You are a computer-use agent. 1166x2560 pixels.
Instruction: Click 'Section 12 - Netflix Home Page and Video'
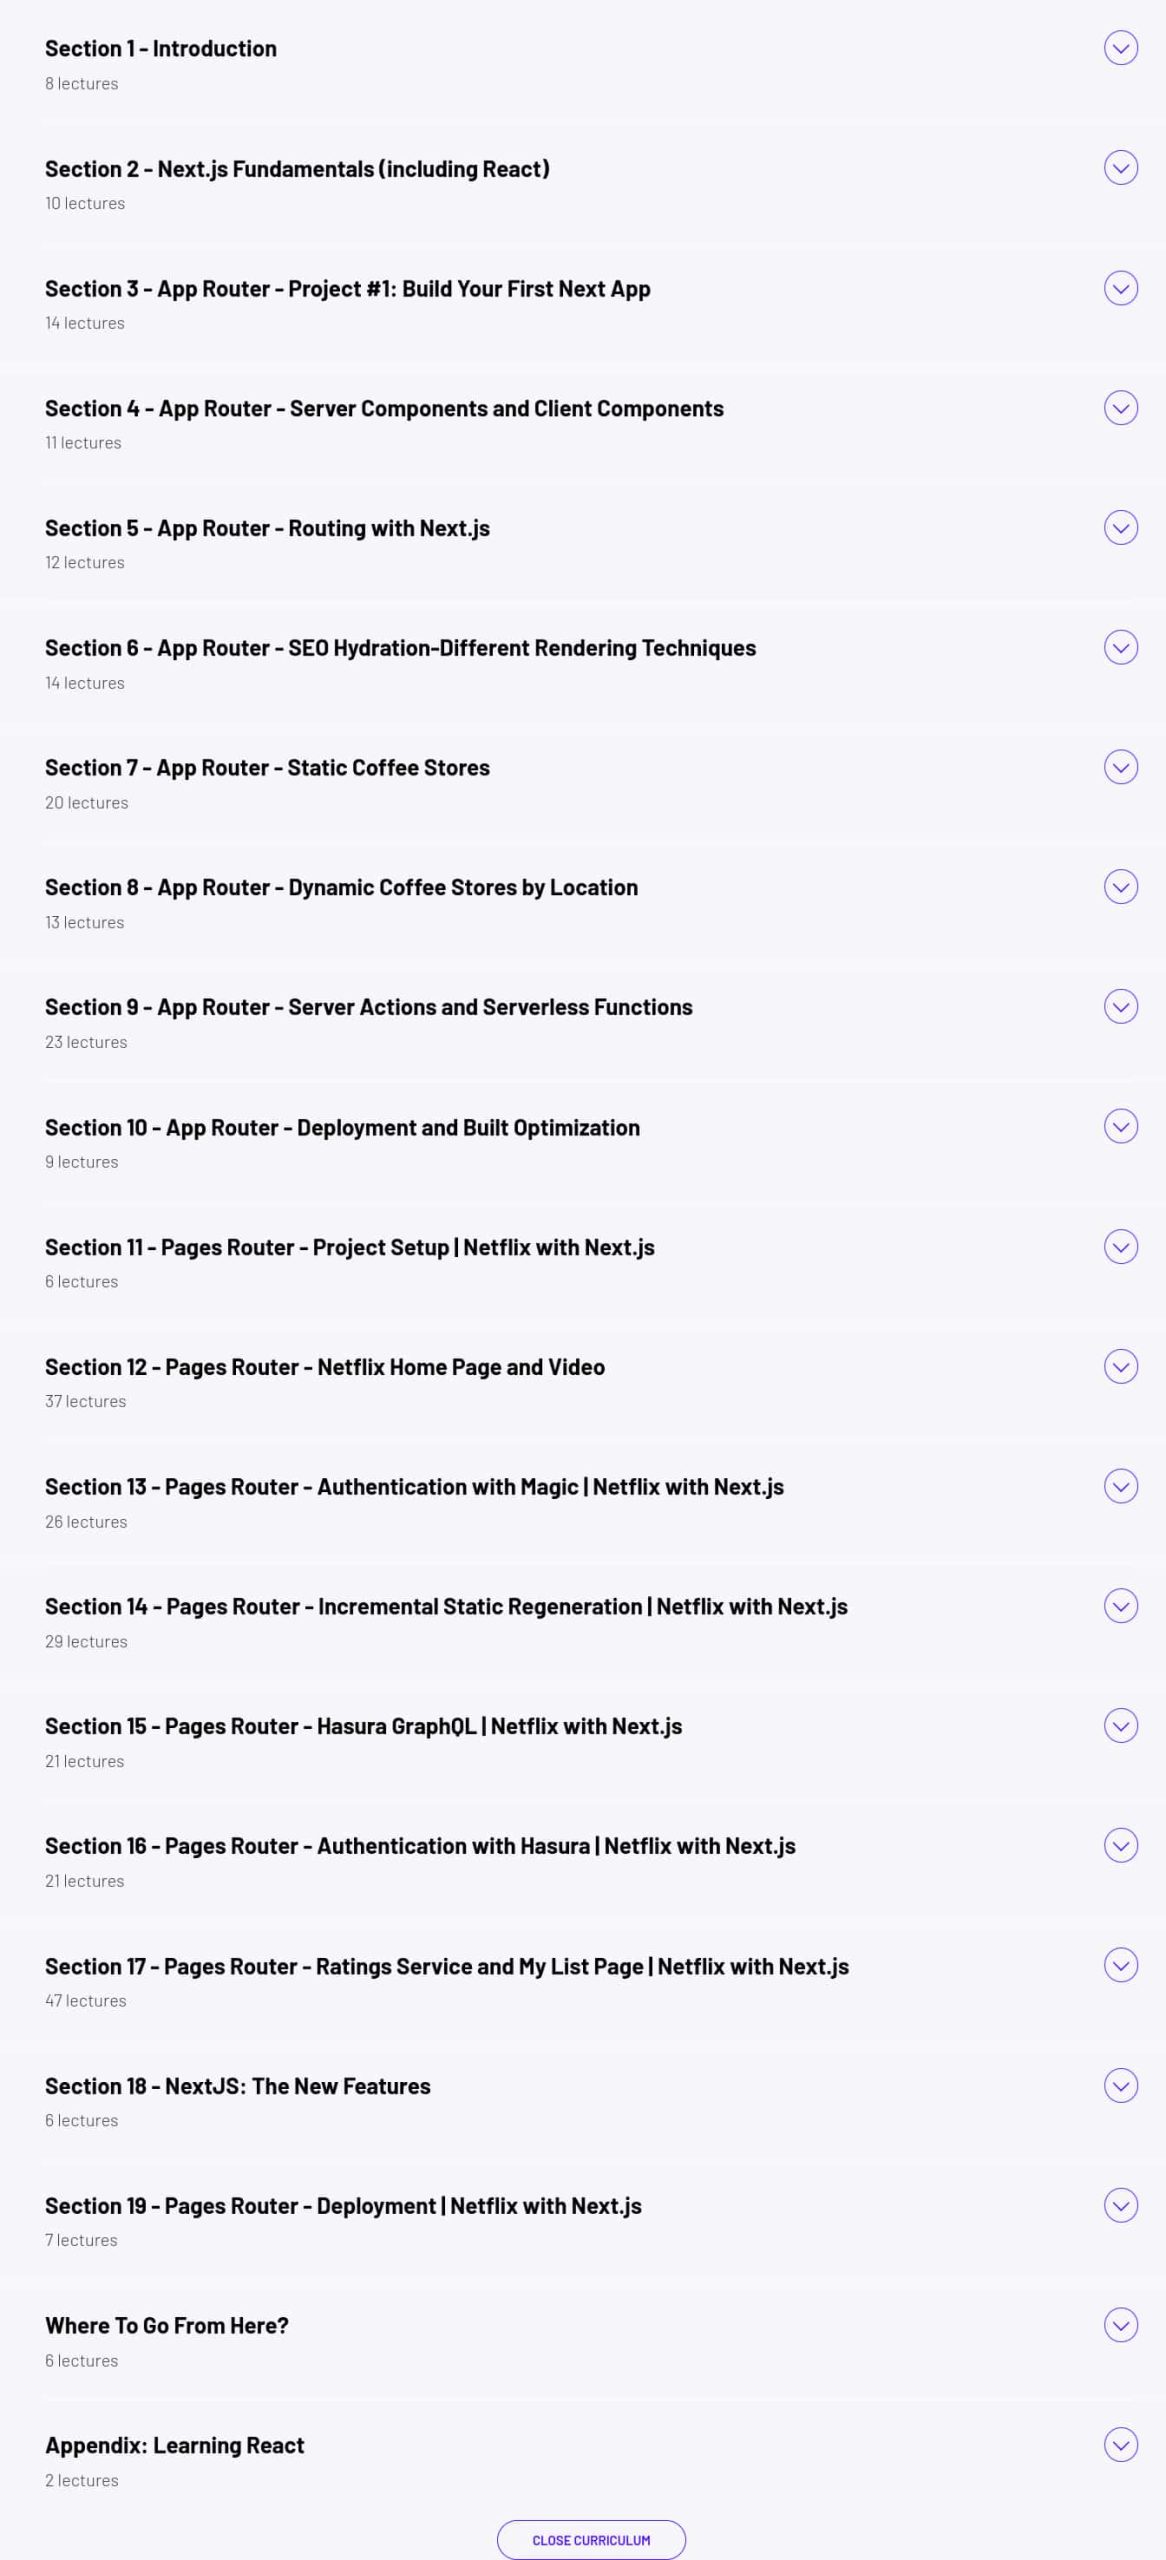(x=325, y=1367)
